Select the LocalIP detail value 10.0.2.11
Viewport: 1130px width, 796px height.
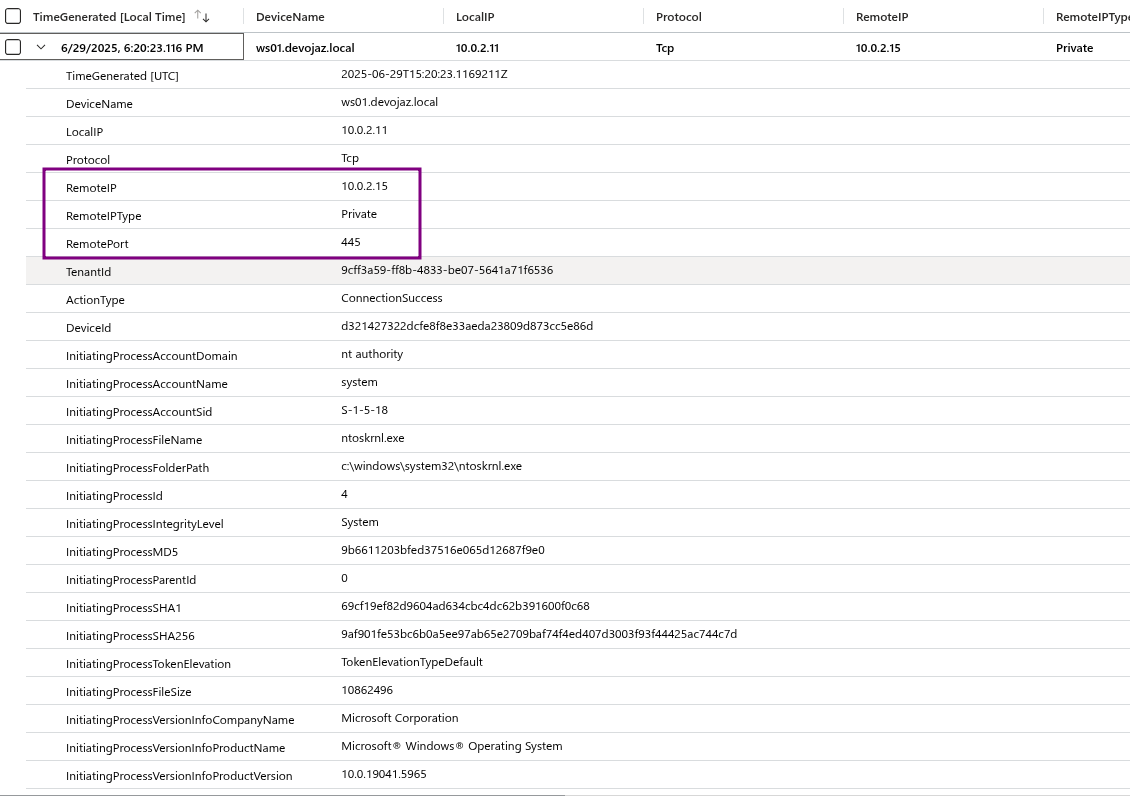(x=364, y=130)
